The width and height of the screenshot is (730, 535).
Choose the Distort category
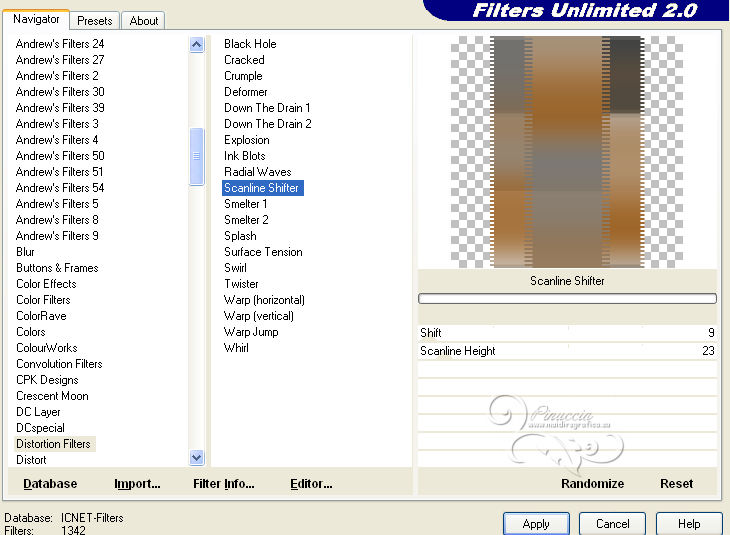click(31, 460)
